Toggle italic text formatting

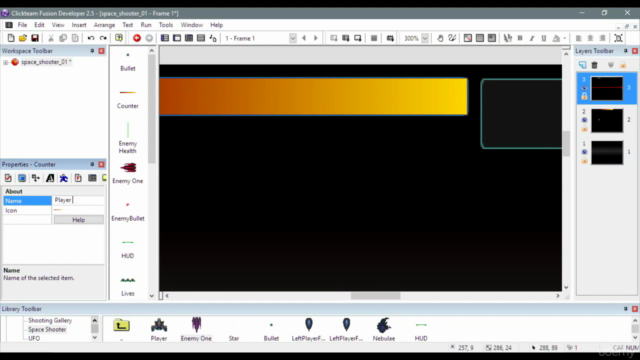pos(532,38)
